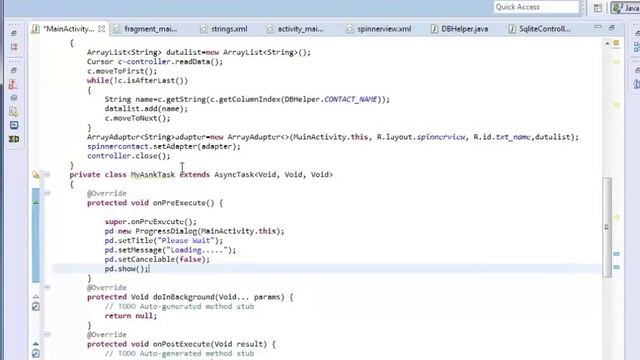The image size is (640, 360).
Task: Click override marker beside onPreExecute
Action: point(36,203)
